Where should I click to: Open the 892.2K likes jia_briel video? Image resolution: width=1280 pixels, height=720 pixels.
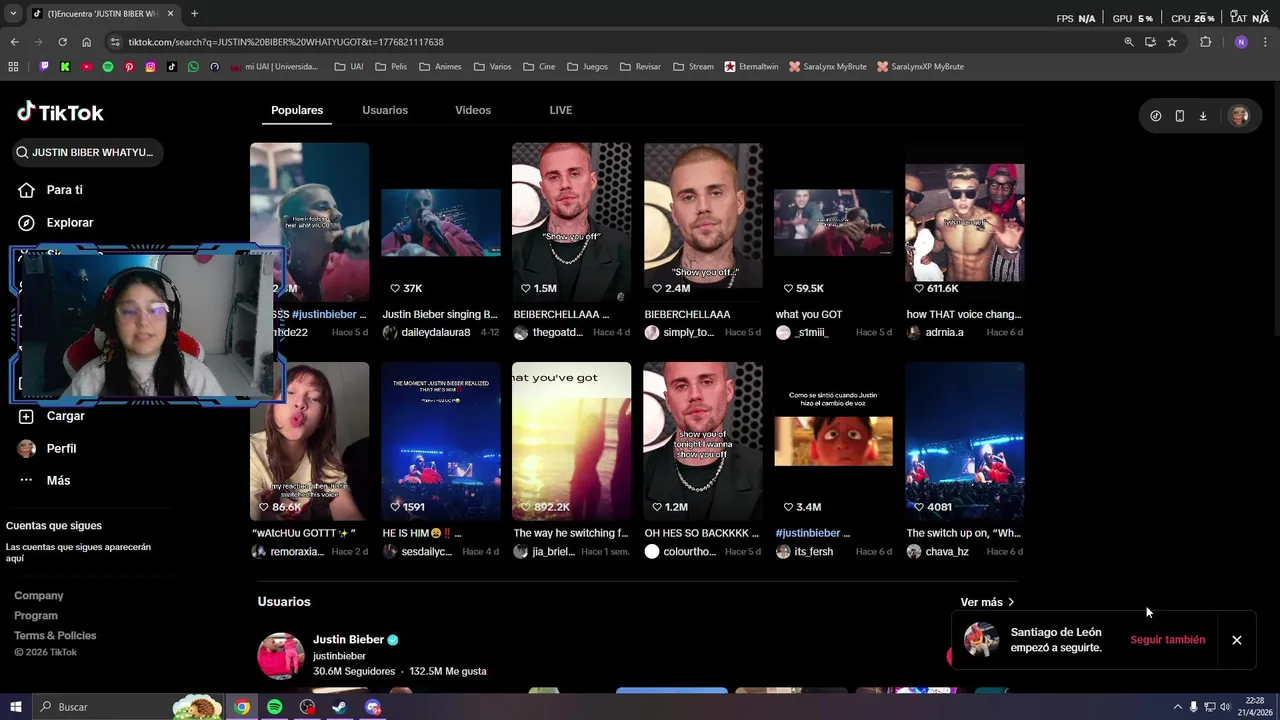571,441
